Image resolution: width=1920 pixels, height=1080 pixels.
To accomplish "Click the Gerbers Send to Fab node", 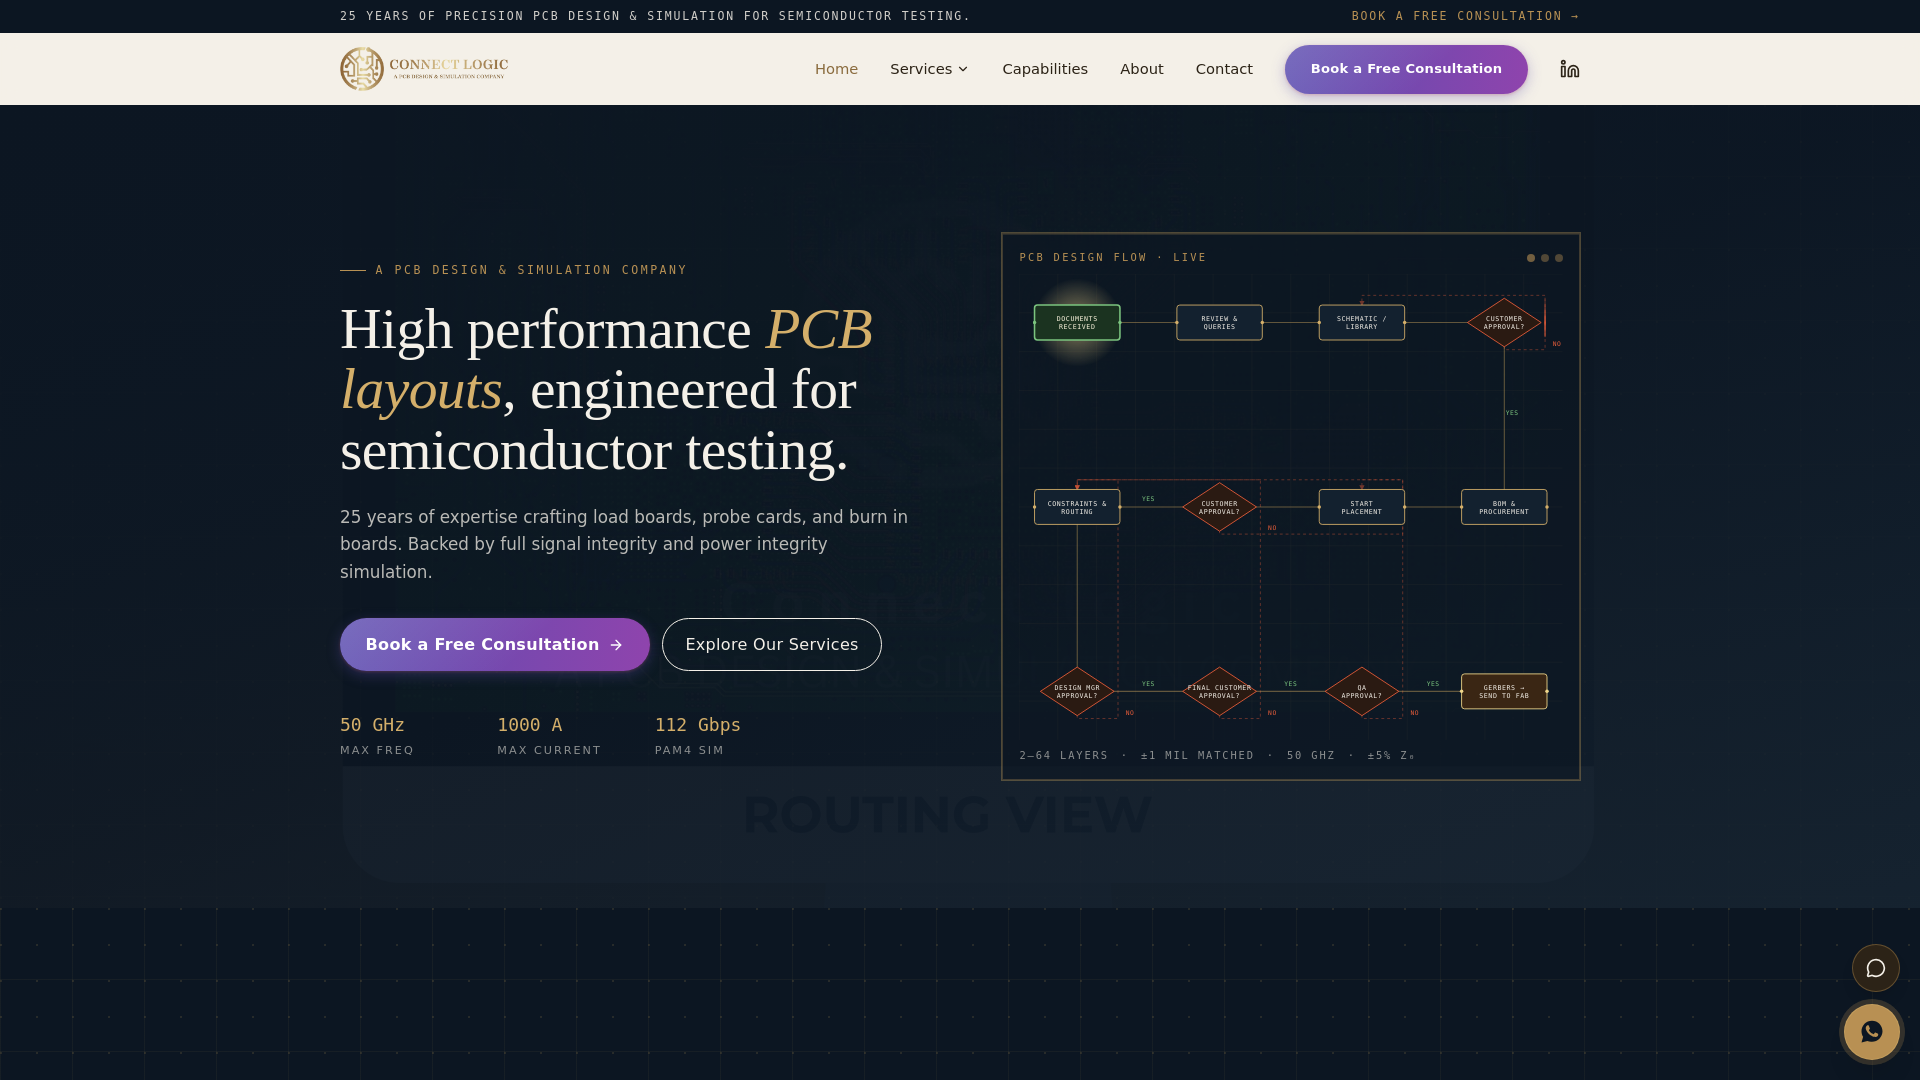I will coord(1504,692).
